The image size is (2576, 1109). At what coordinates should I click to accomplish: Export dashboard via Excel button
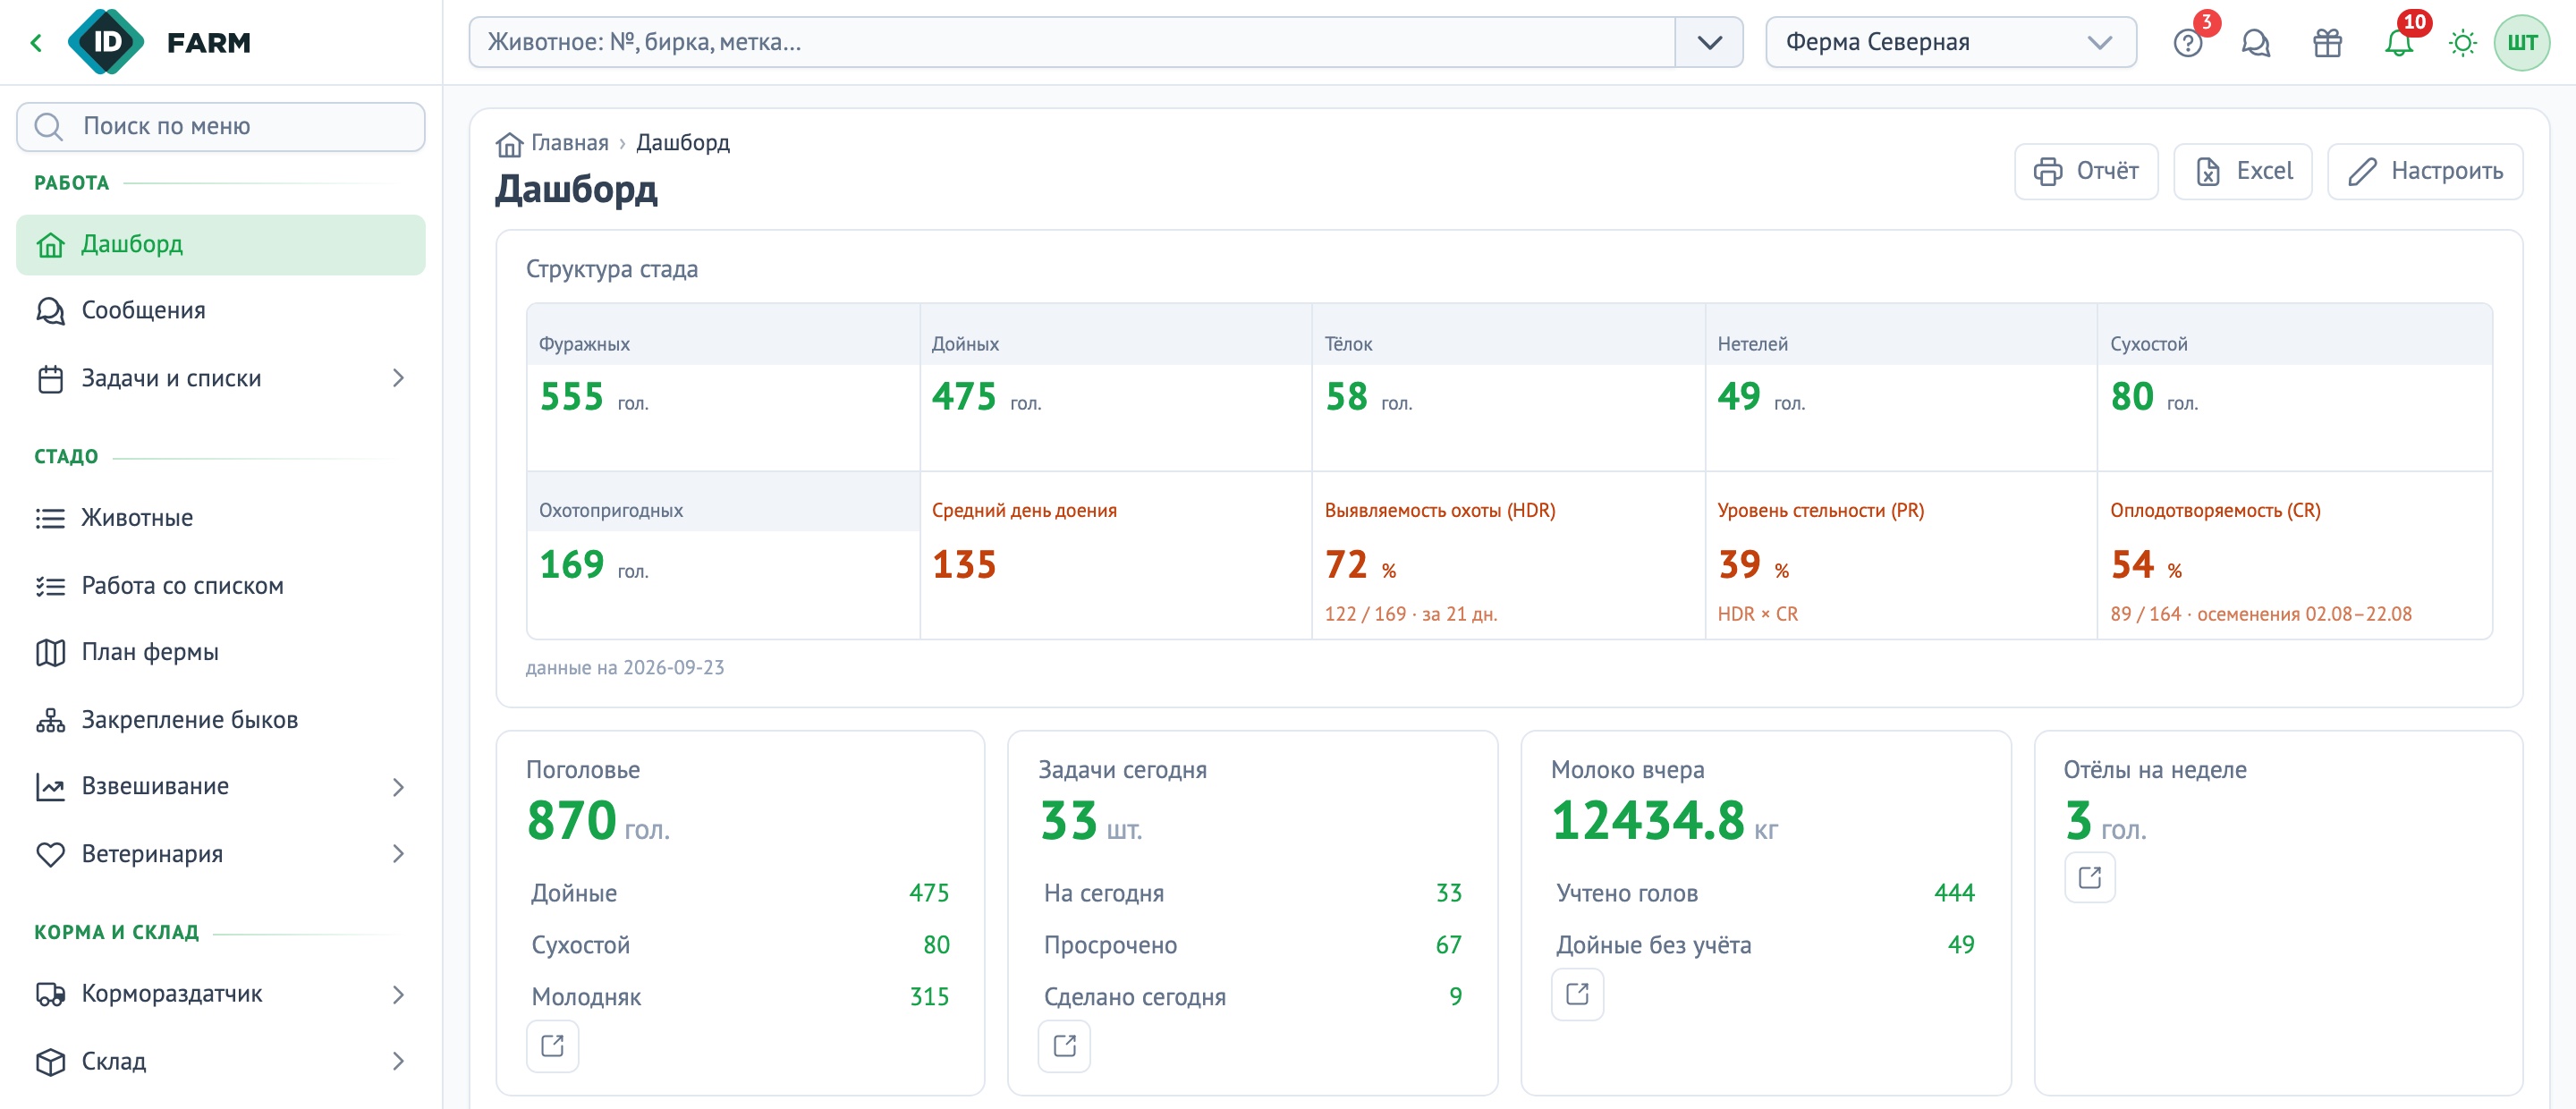(2242, 171)
